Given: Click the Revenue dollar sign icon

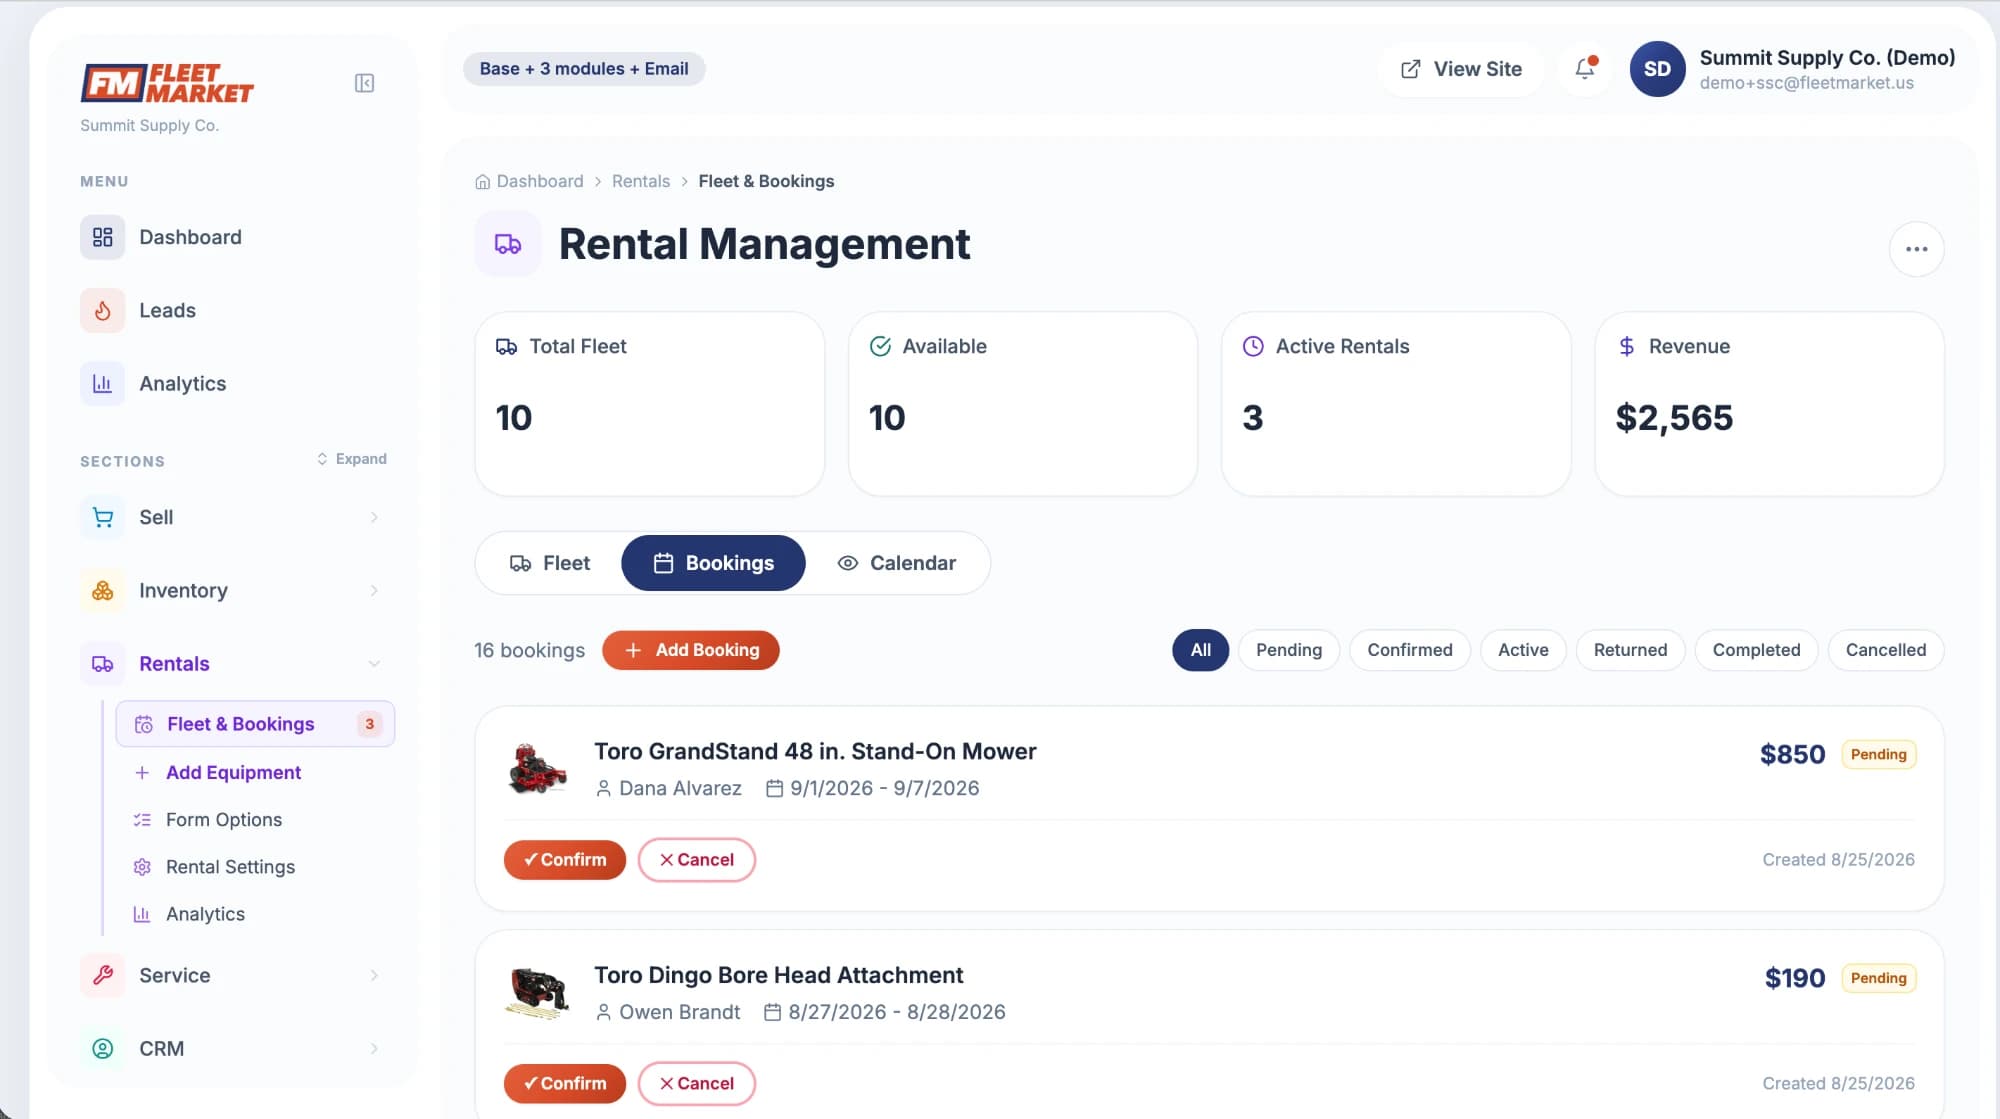Looking at the screenshot, I should 1627,346.
